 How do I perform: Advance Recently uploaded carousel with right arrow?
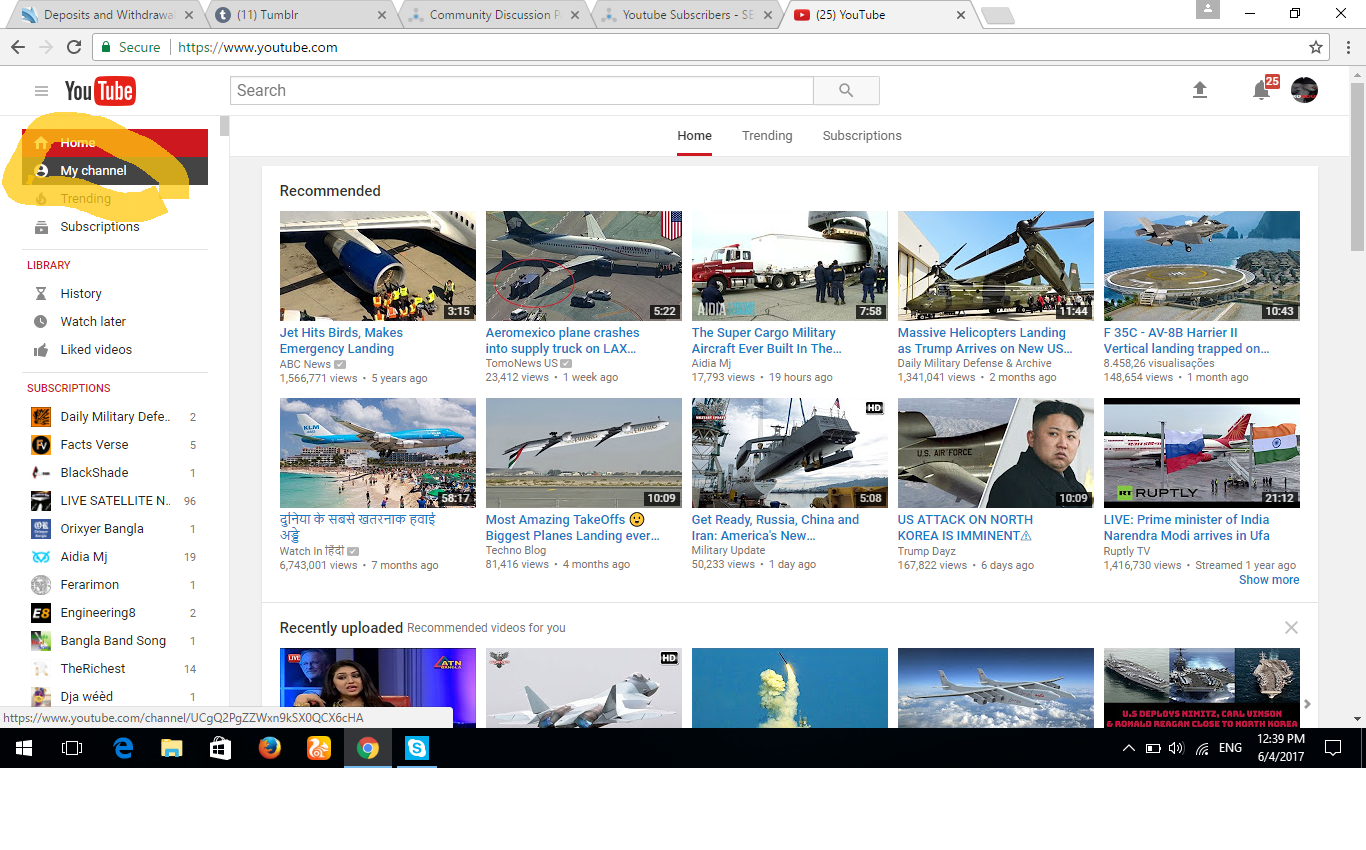[x=1307, y=704]
